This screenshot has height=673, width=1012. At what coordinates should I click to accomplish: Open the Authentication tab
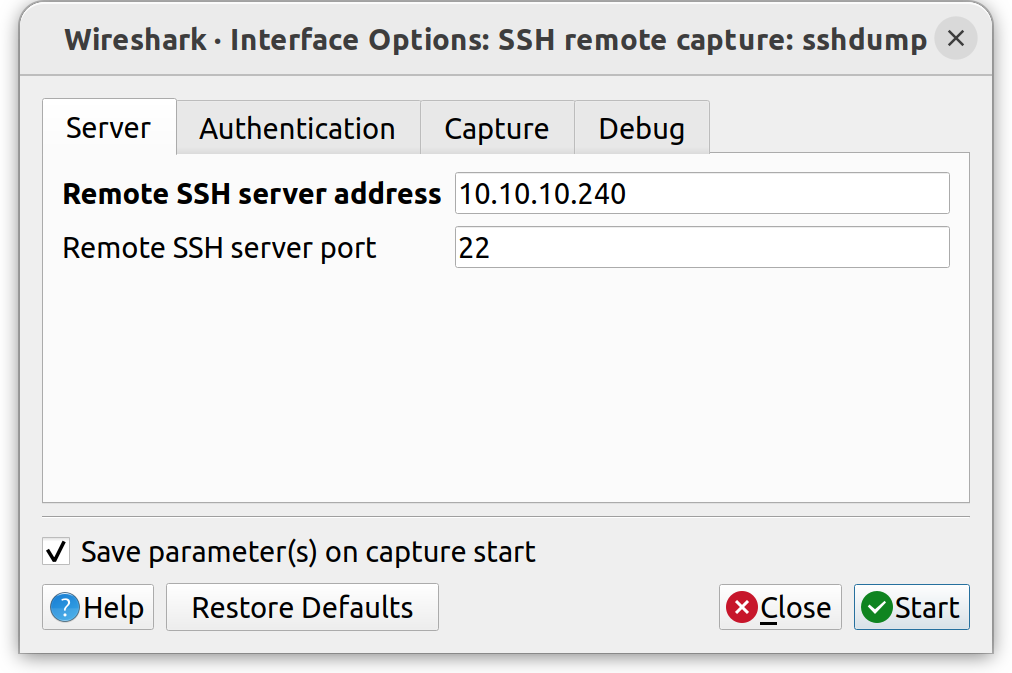pos(297,129)
